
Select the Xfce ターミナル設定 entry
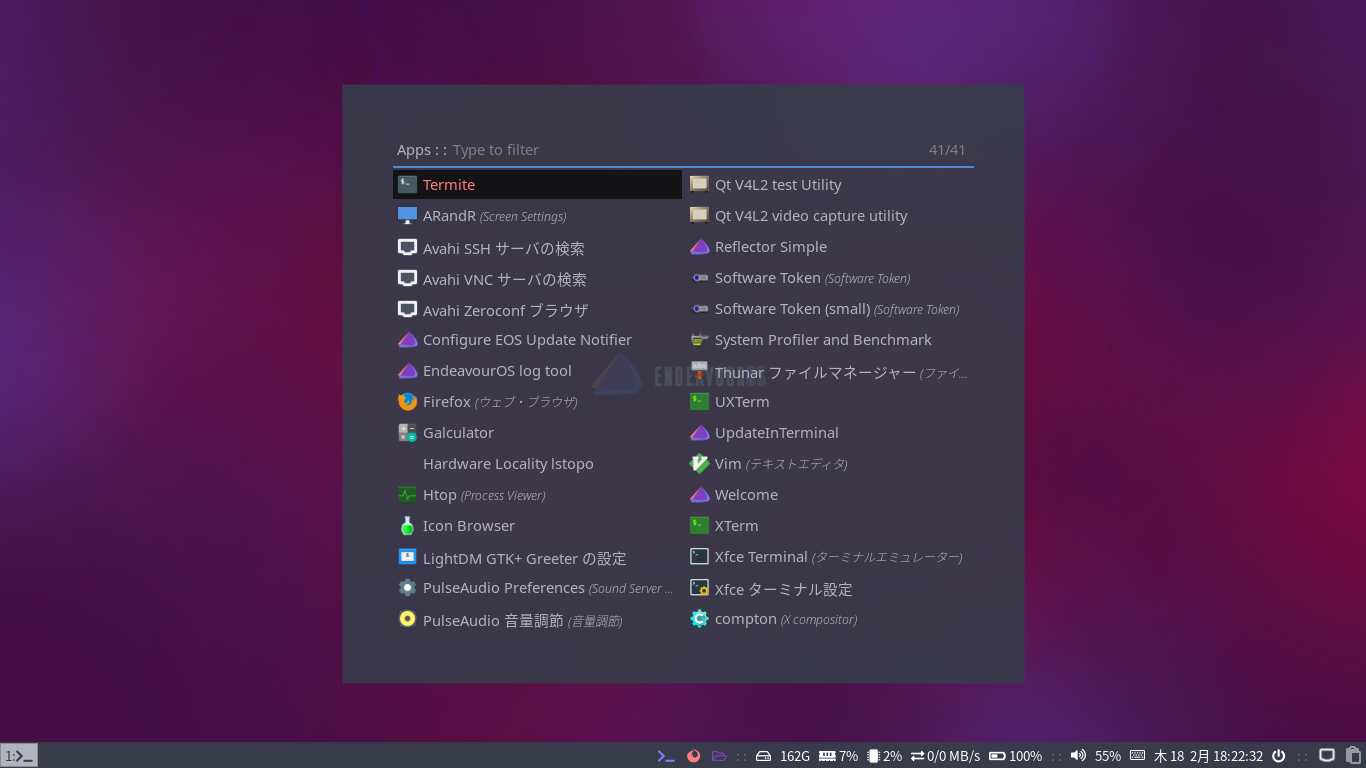point(829,588)
